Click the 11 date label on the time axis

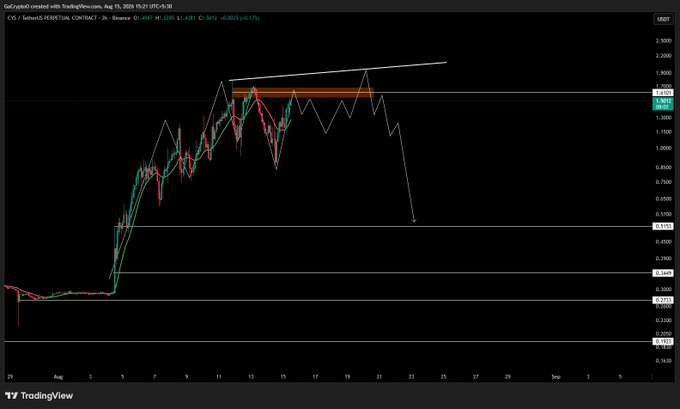[219, 377]
